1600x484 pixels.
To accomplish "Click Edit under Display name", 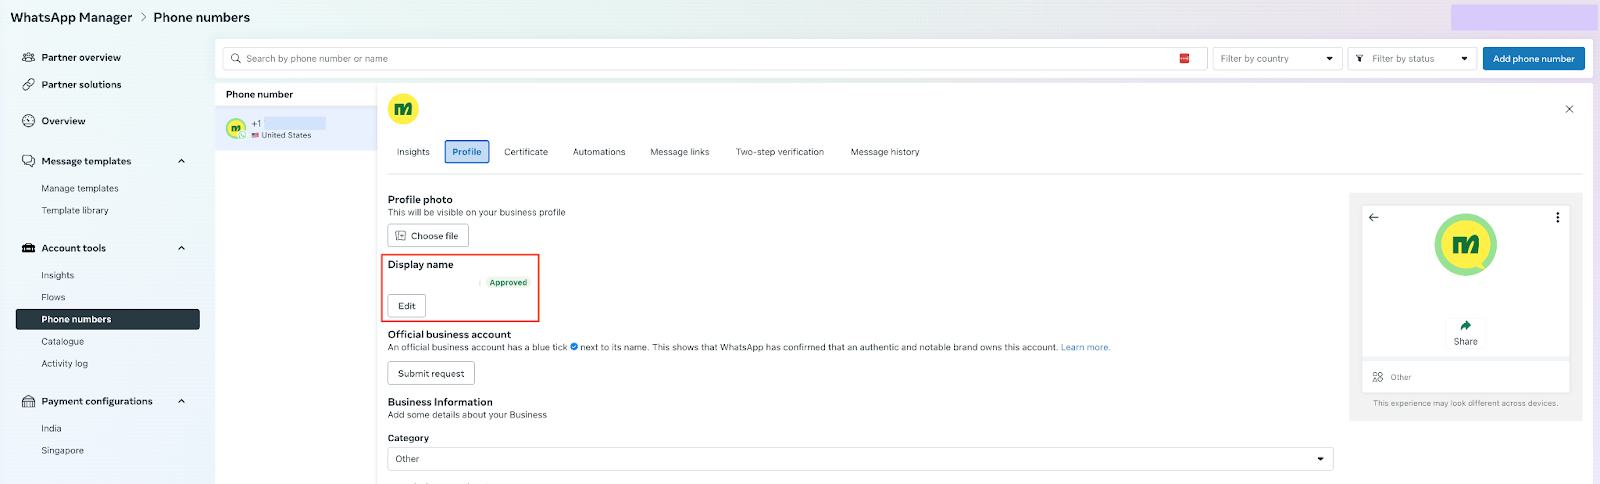I will click(407, 306).
